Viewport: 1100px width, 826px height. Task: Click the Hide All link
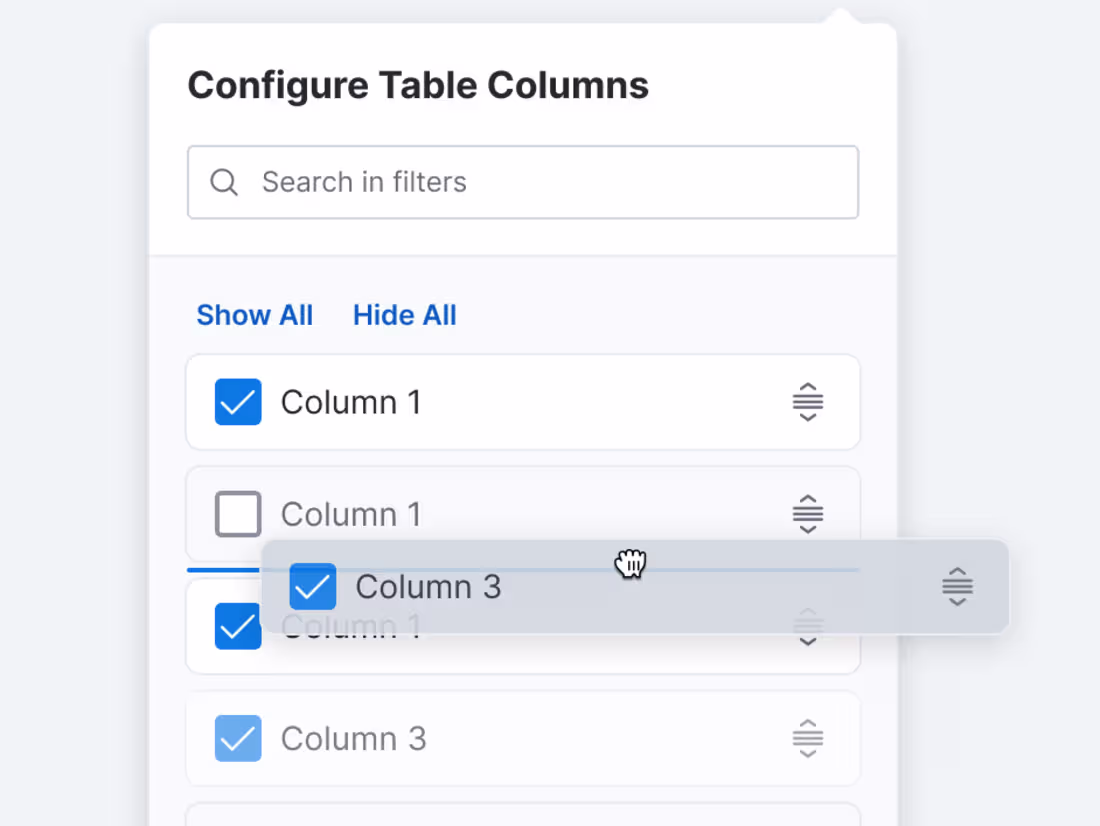(404, 315)
